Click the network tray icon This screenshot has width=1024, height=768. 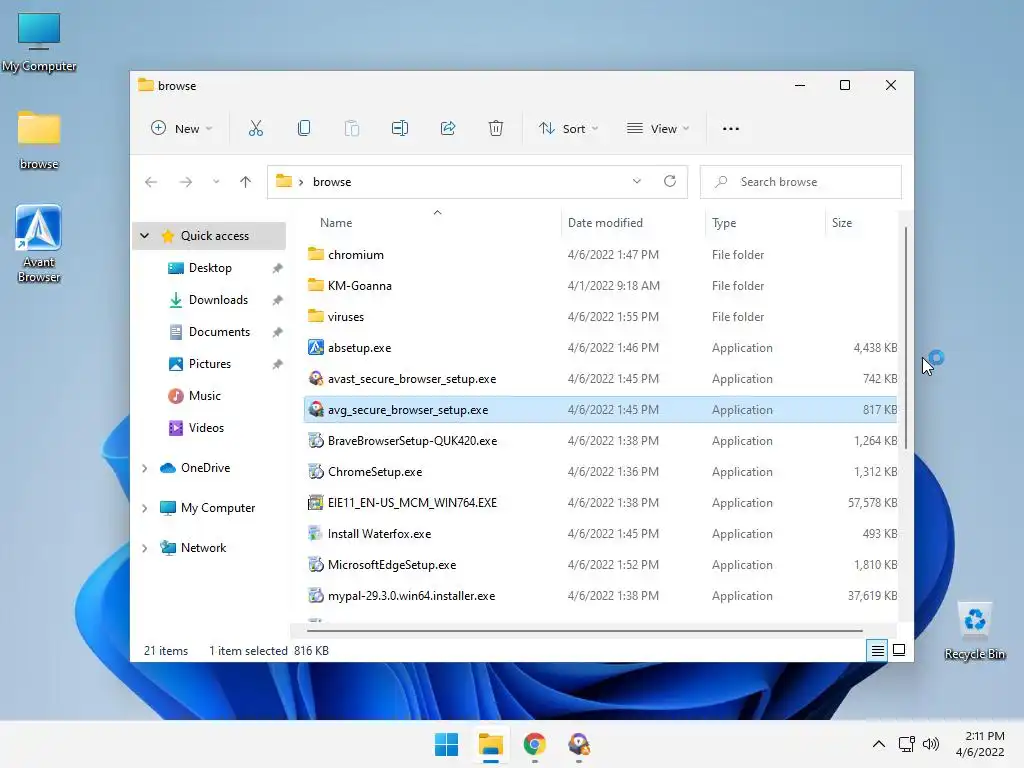click(906, 744)
